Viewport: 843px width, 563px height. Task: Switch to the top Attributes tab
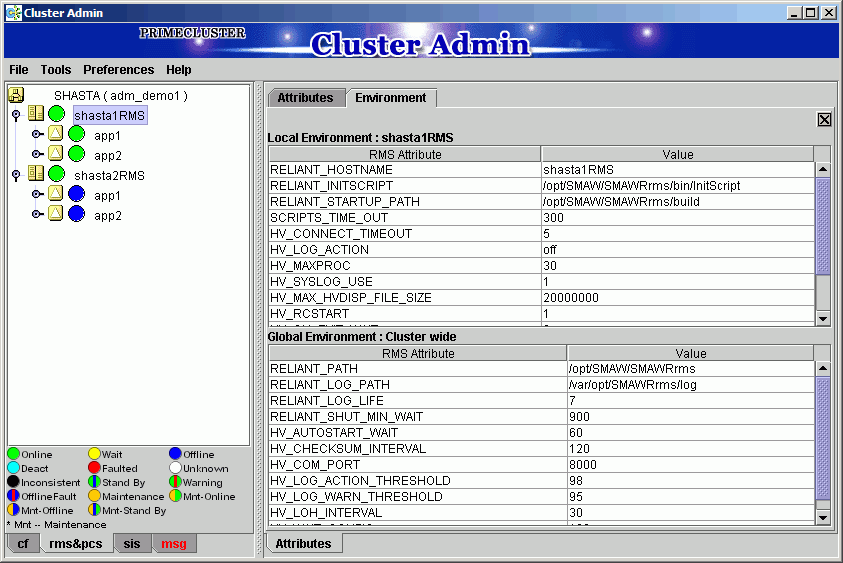click(305, 98)
